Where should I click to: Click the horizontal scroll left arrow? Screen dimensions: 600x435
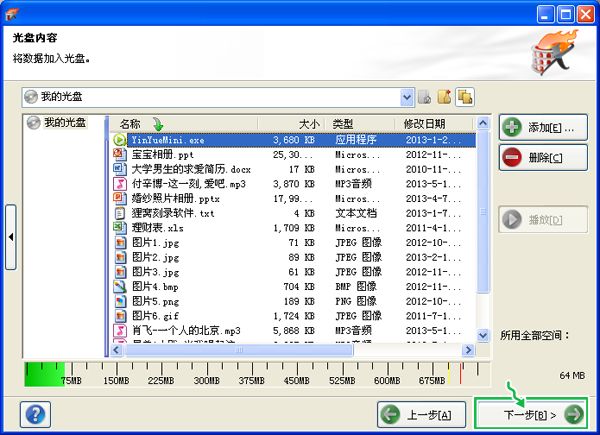coord(117,350)
